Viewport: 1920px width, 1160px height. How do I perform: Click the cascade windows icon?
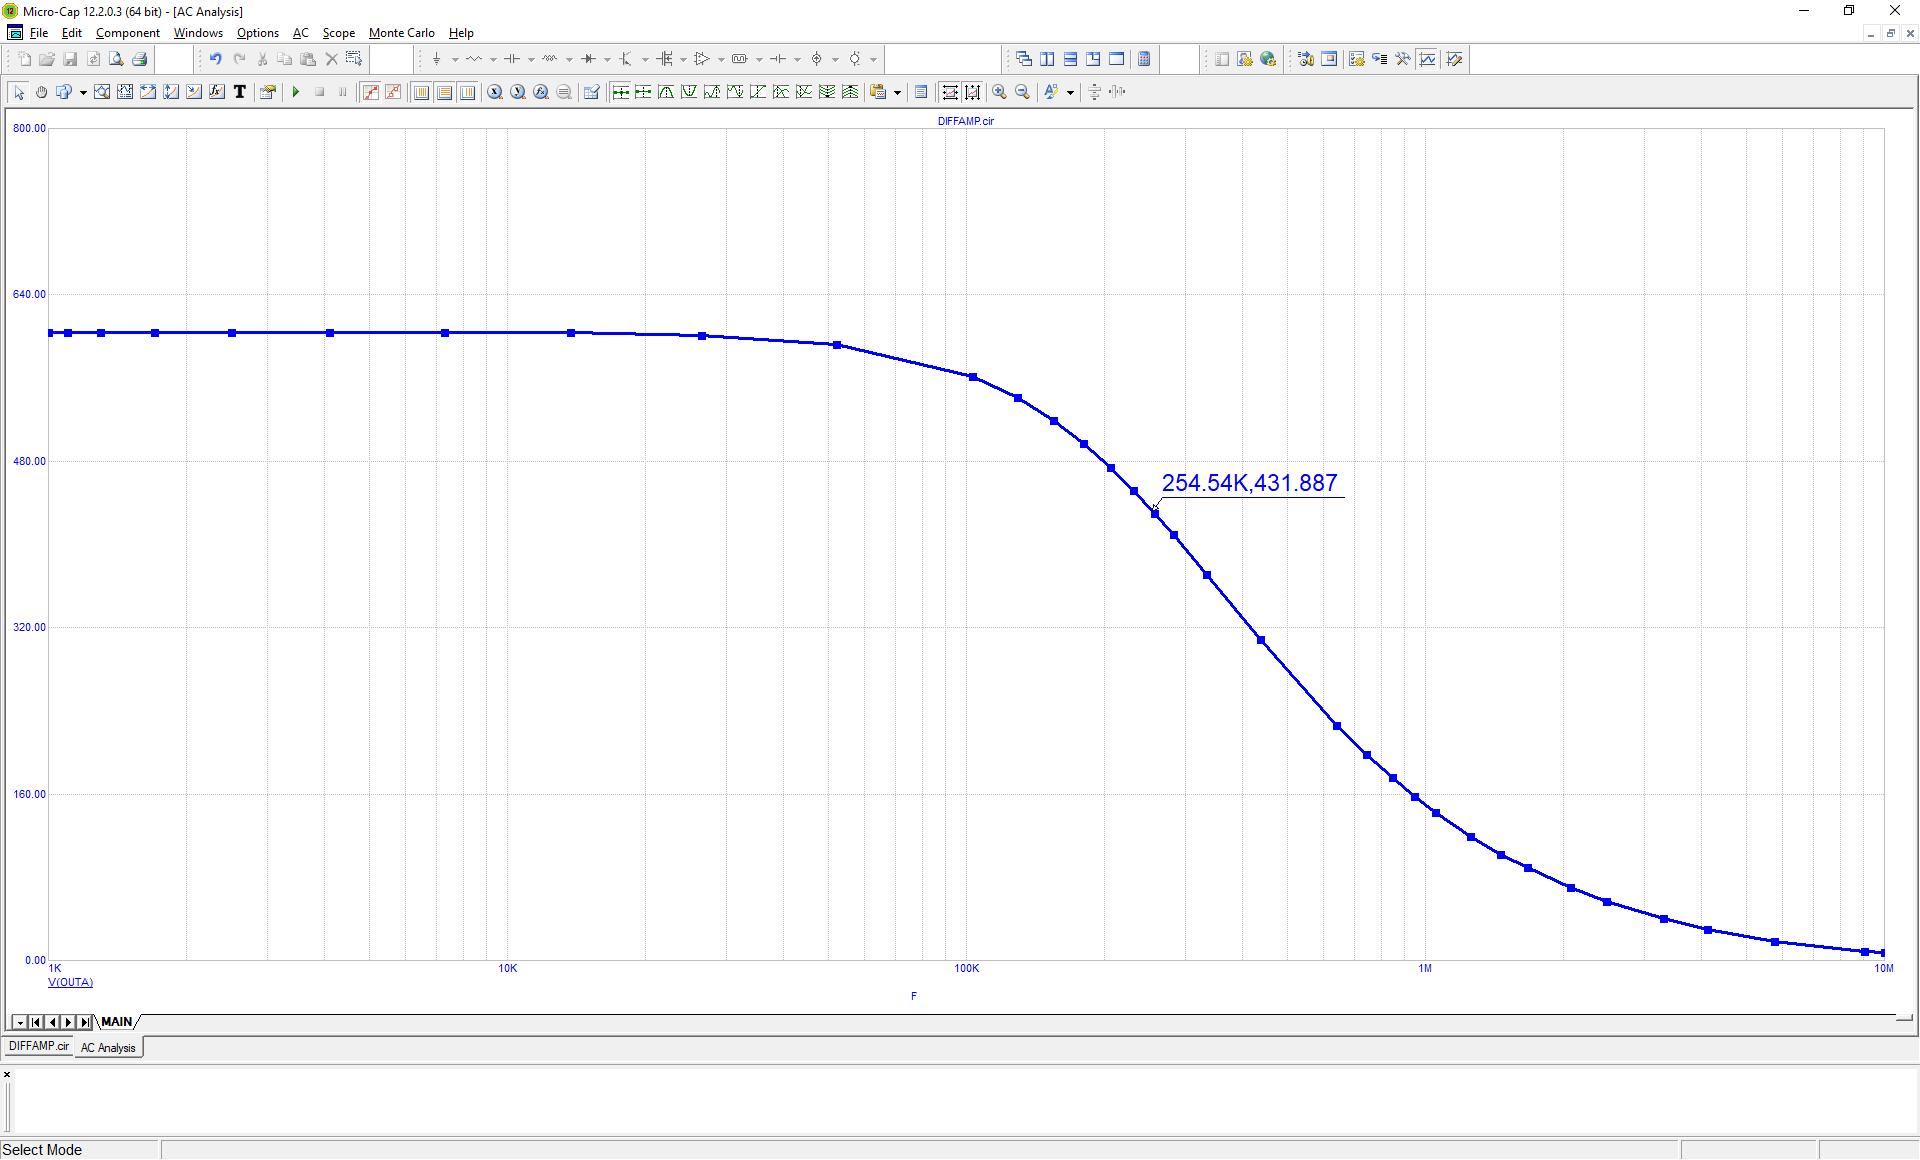pyautogui.click(x=1024, y=59)
